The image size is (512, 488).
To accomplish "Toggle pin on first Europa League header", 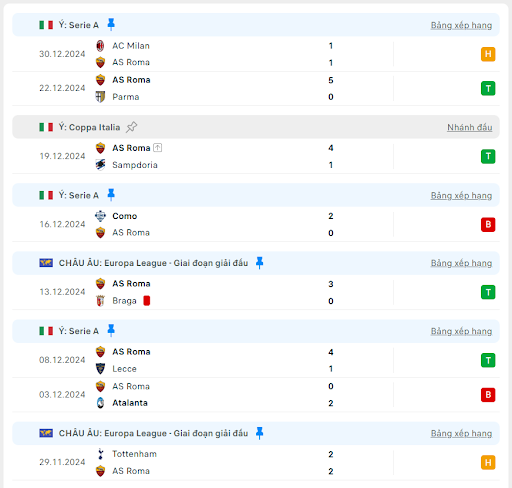I will (259, 263).
